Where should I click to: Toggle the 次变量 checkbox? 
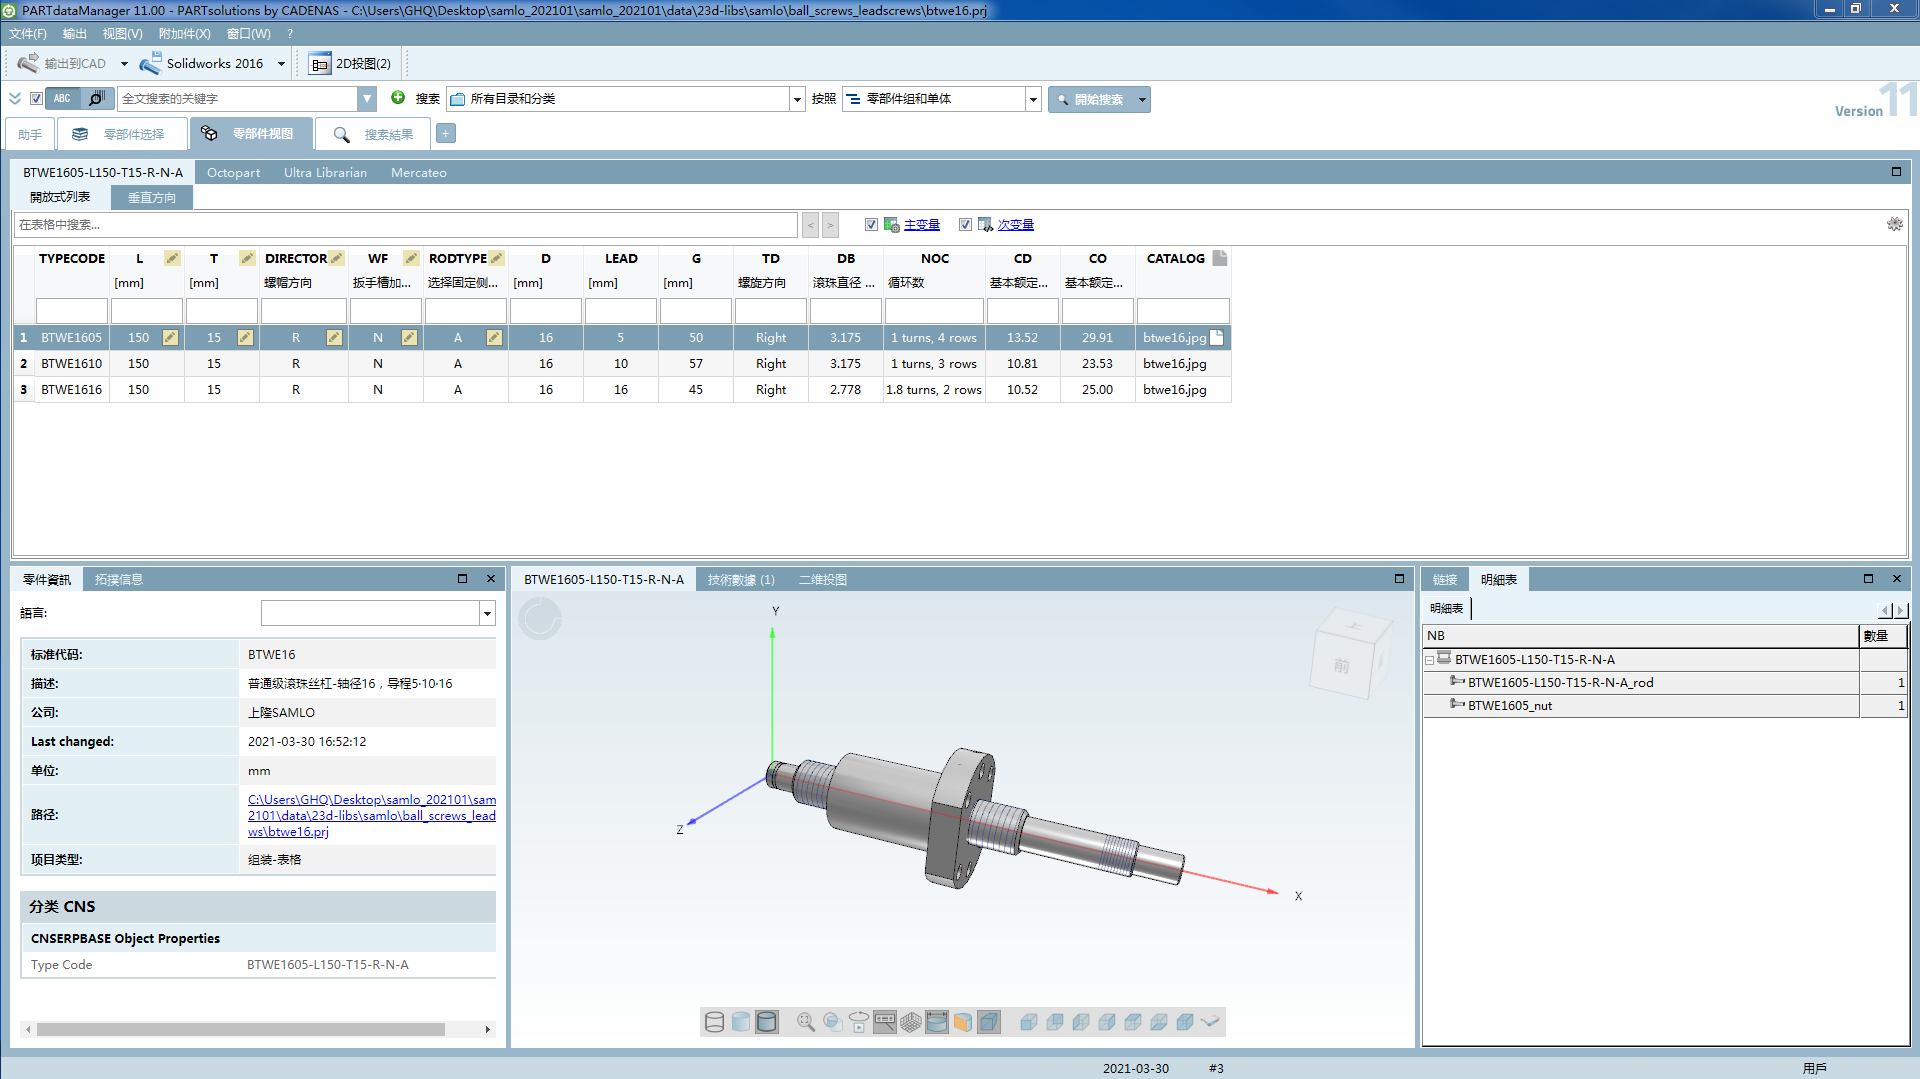(x=965, y=225)
